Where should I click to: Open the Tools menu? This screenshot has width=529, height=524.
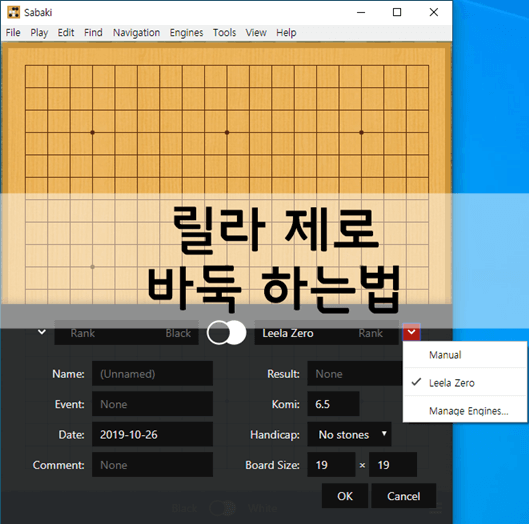224,33
